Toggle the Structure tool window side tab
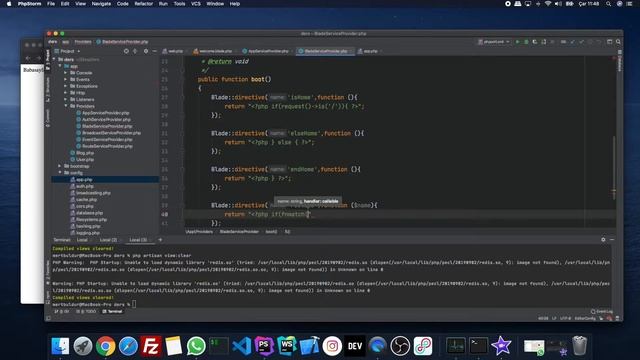640x360 pixels. click(48, 89)
